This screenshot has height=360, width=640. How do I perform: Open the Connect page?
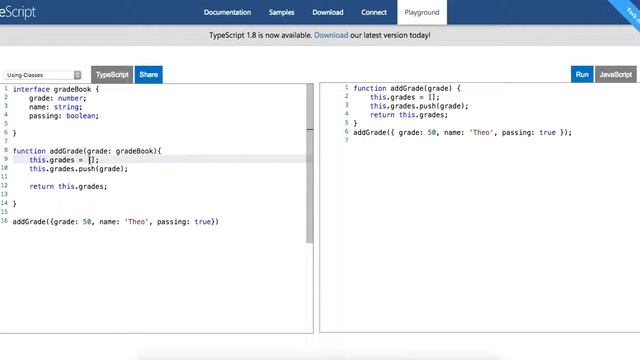[374, 12]
